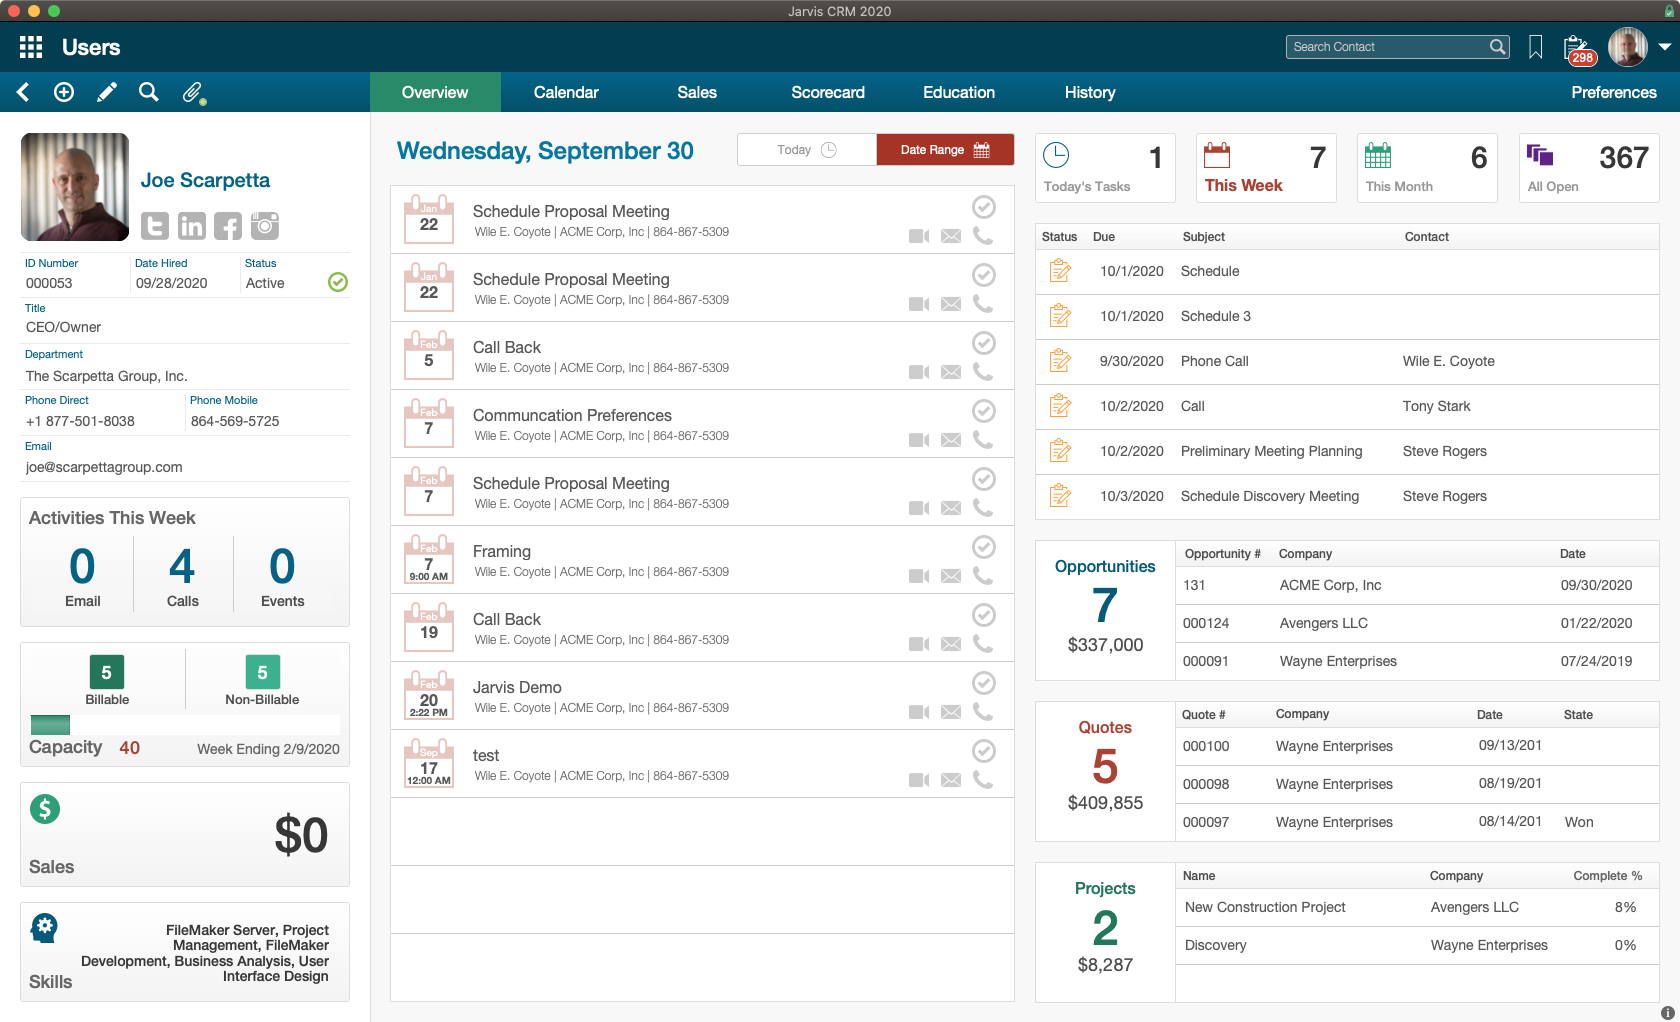Viewport: 1680px width, 1022px height.
Task: Start video call for Call Back Feb 19
Action: [918, 644]
